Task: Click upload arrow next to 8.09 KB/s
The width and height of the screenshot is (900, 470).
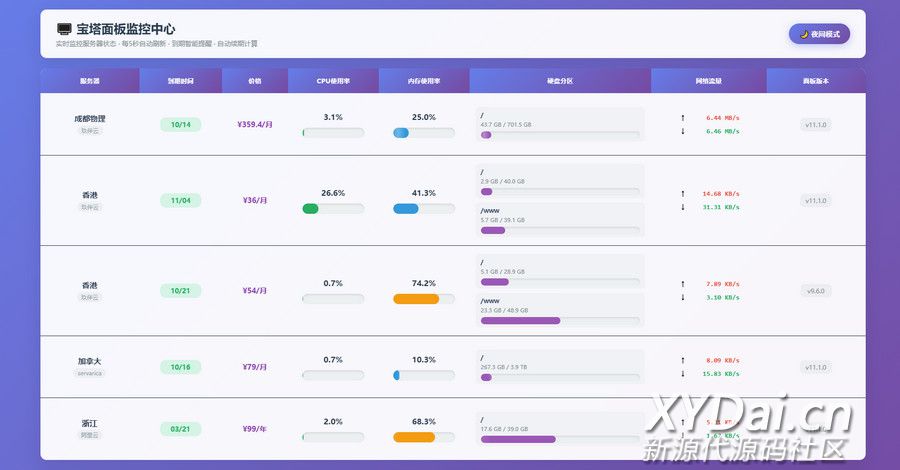Action: 683,360
